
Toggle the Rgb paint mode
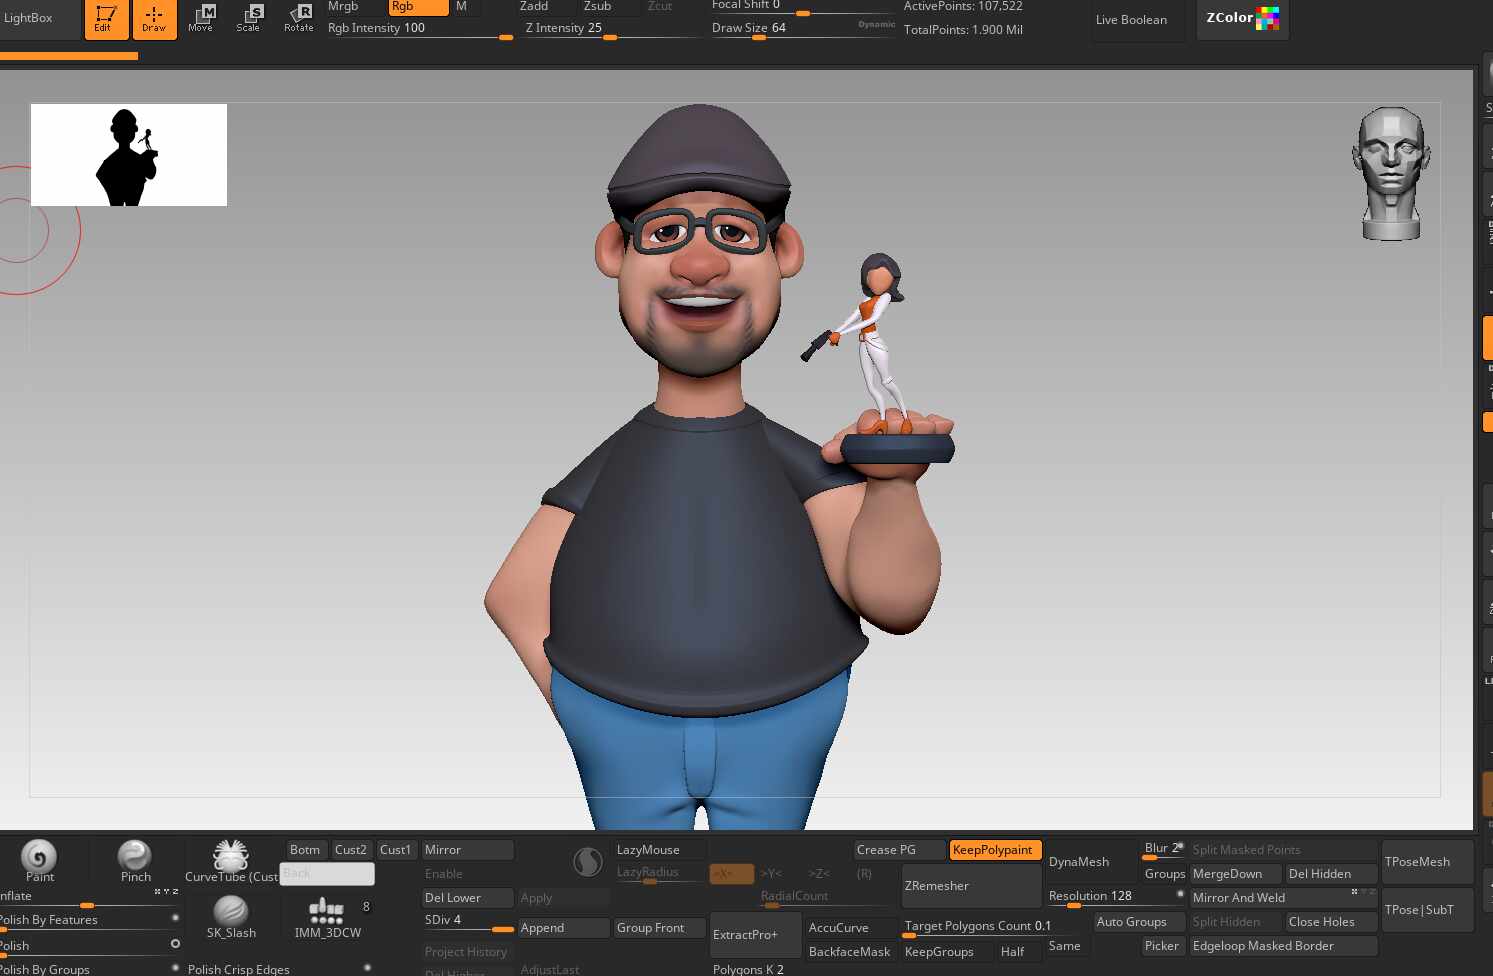click(x=417, y=7)
